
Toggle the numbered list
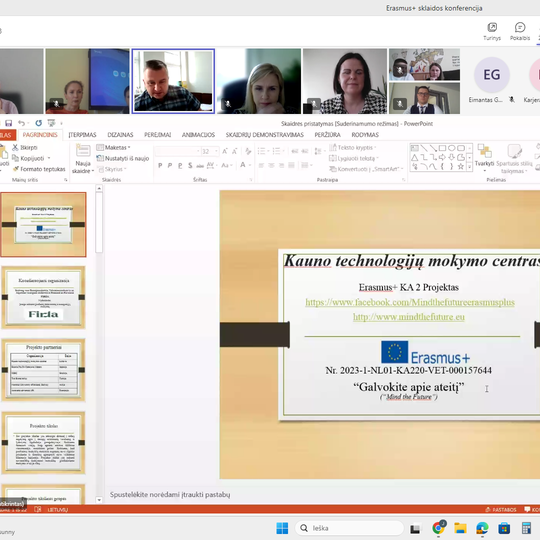[x=278, y=151]
